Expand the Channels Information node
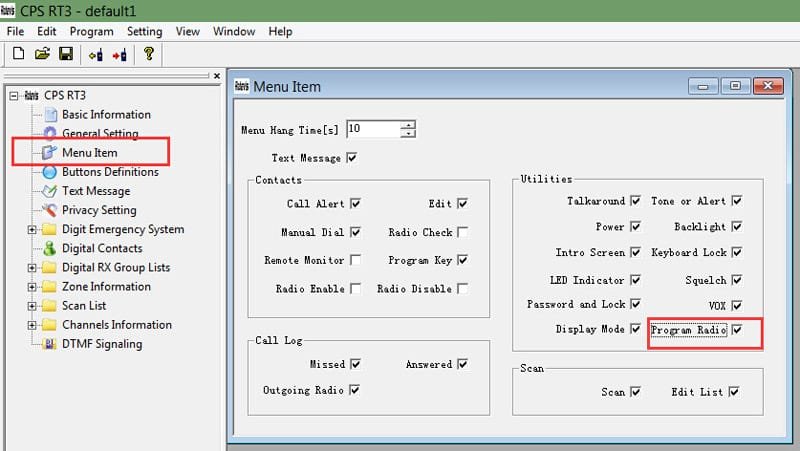The height and width of the screenshot is (451, 800). (x=32, y=325)
